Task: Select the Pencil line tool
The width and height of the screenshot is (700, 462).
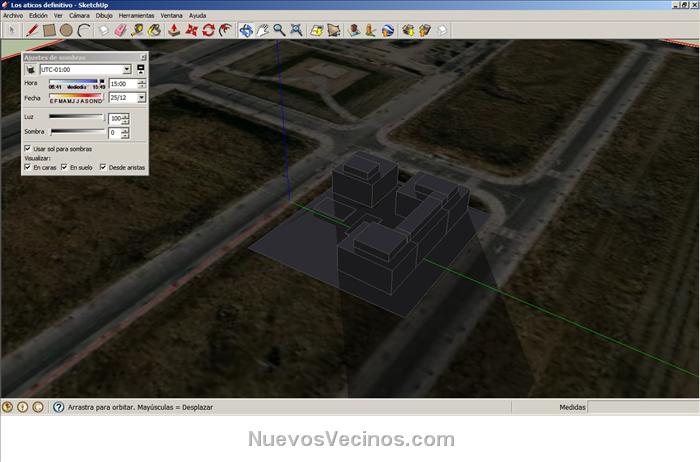Action: tap(32, 30)
